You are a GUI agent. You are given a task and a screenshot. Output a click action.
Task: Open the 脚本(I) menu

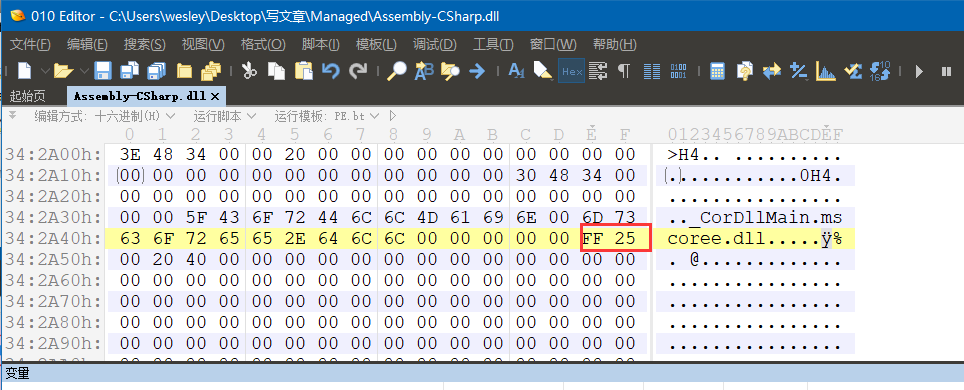pyautogui.click(x=321, y=44)
